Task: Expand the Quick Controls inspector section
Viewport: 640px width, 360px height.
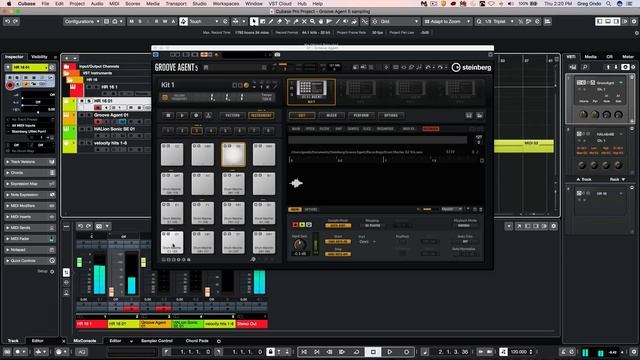Action: 30,260
